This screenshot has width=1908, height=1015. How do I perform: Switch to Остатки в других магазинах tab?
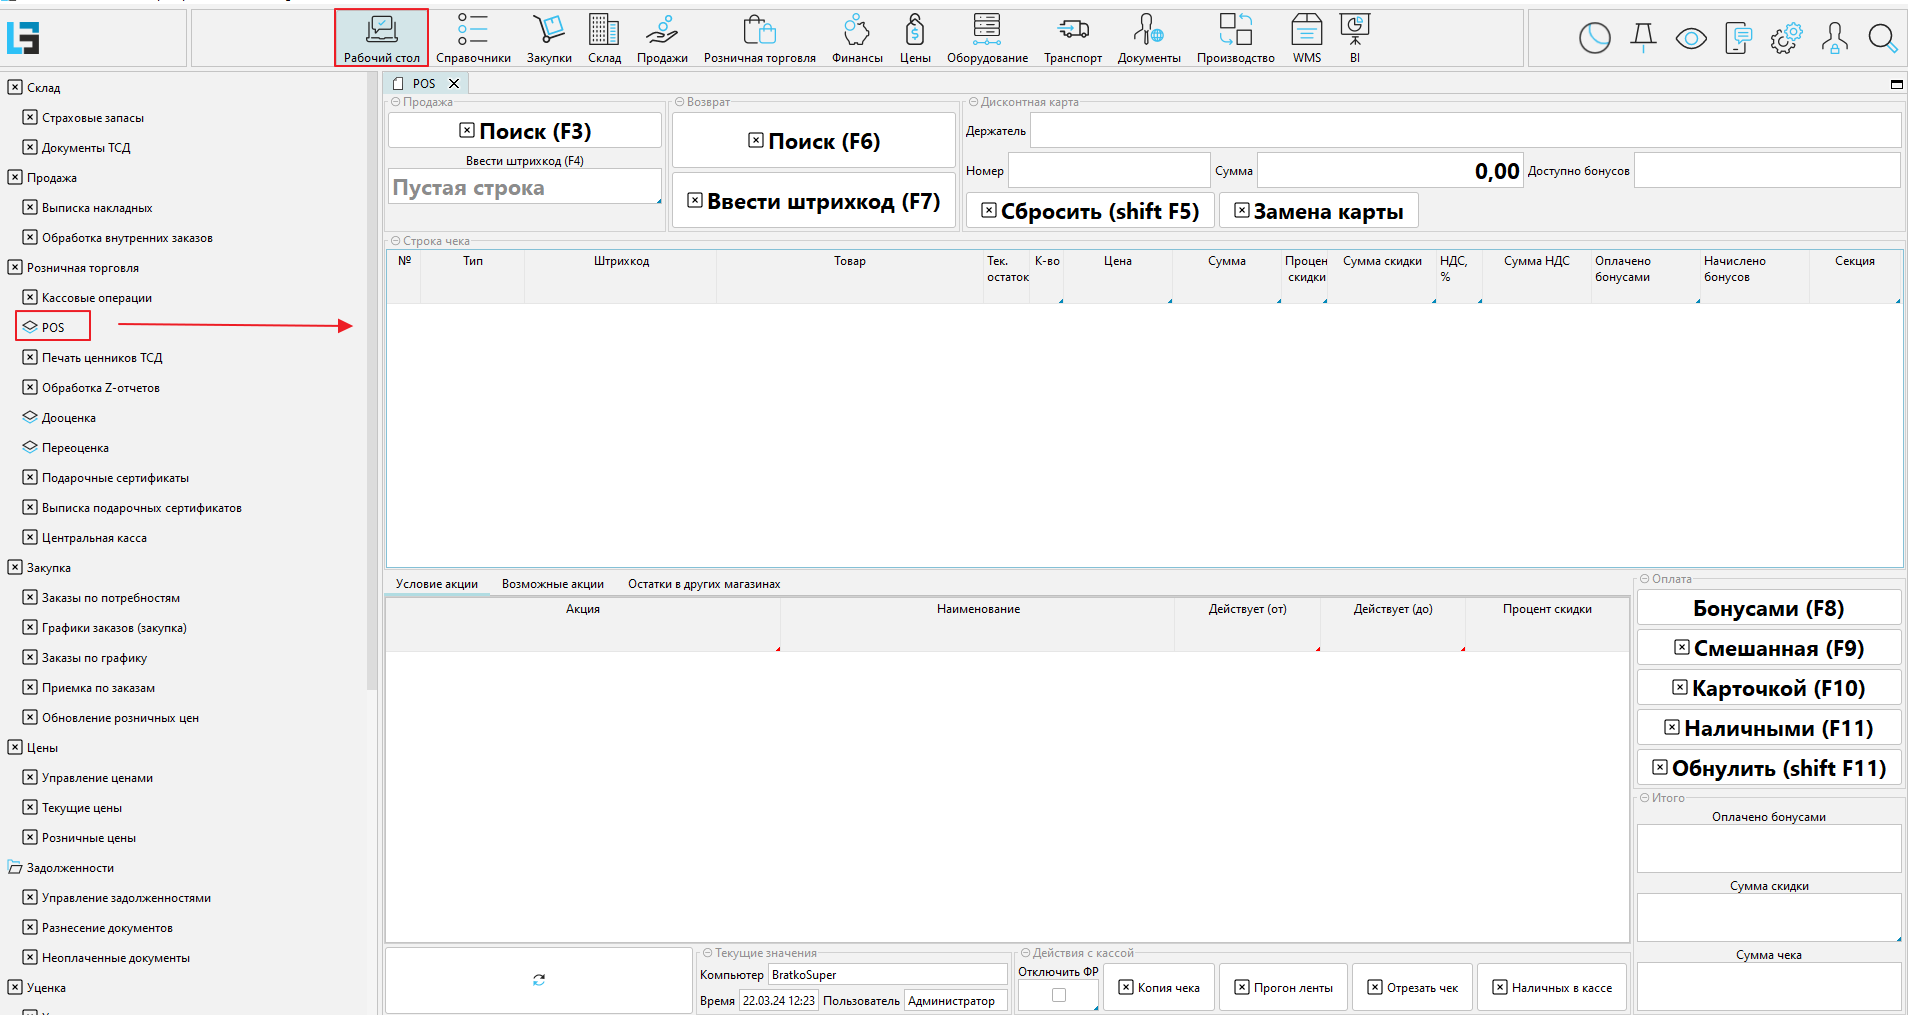(x=704, y=584)
